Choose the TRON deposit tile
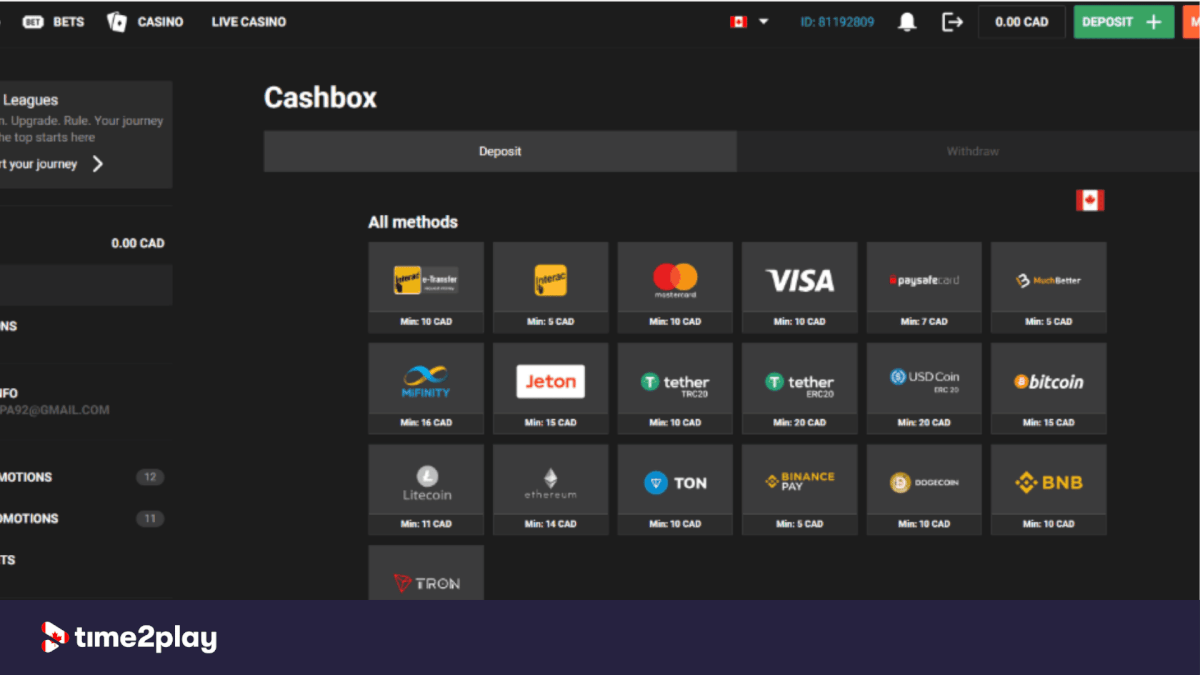The height and width of the screenshot is (675, 1200). (x=426, y=573)
